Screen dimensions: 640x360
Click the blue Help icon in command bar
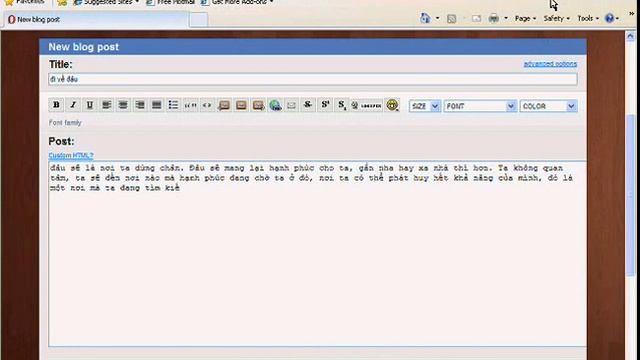(x=609, y=18)
